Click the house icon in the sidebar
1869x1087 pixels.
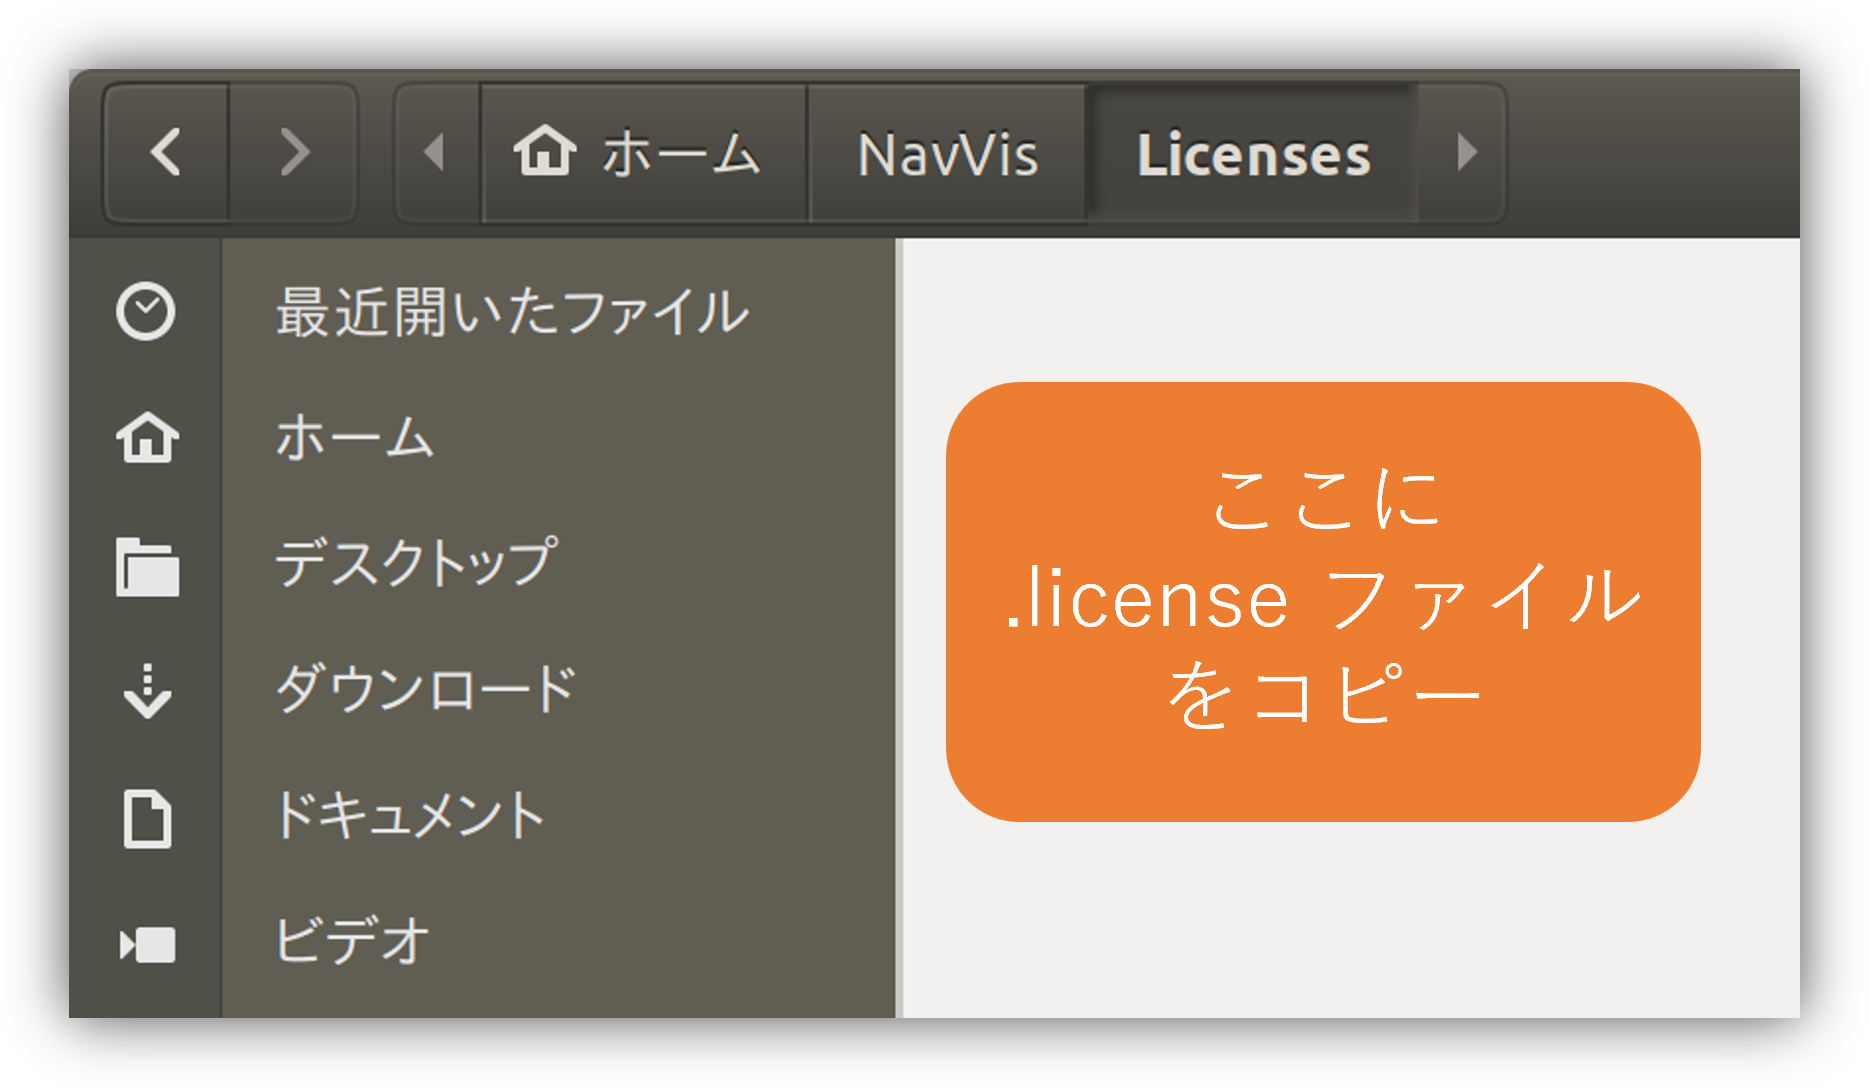coord(147,438)
